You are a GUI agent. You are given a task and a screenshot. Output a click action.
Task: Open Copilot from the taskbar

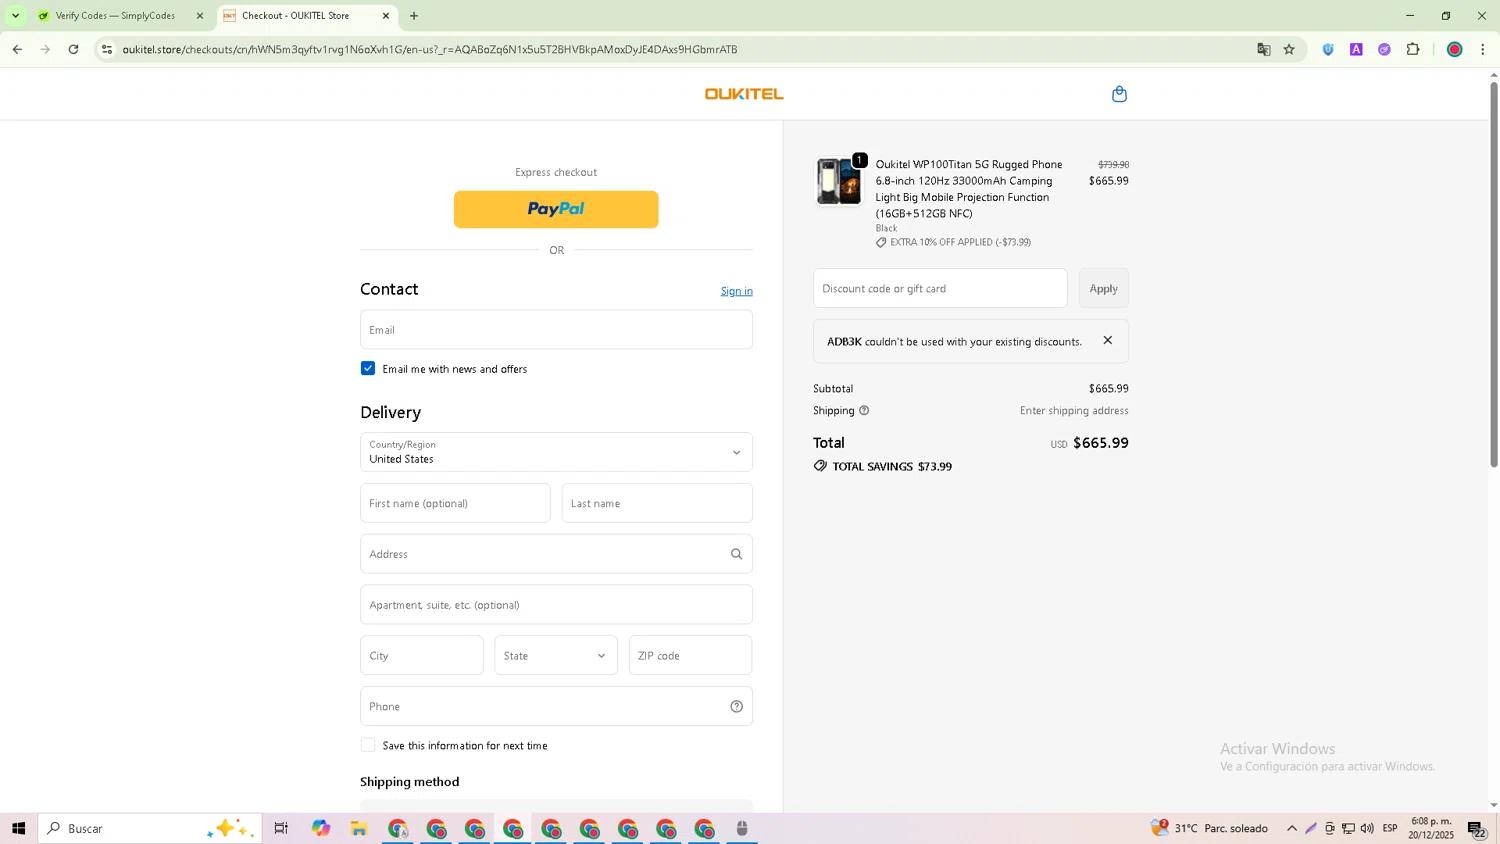321,828
